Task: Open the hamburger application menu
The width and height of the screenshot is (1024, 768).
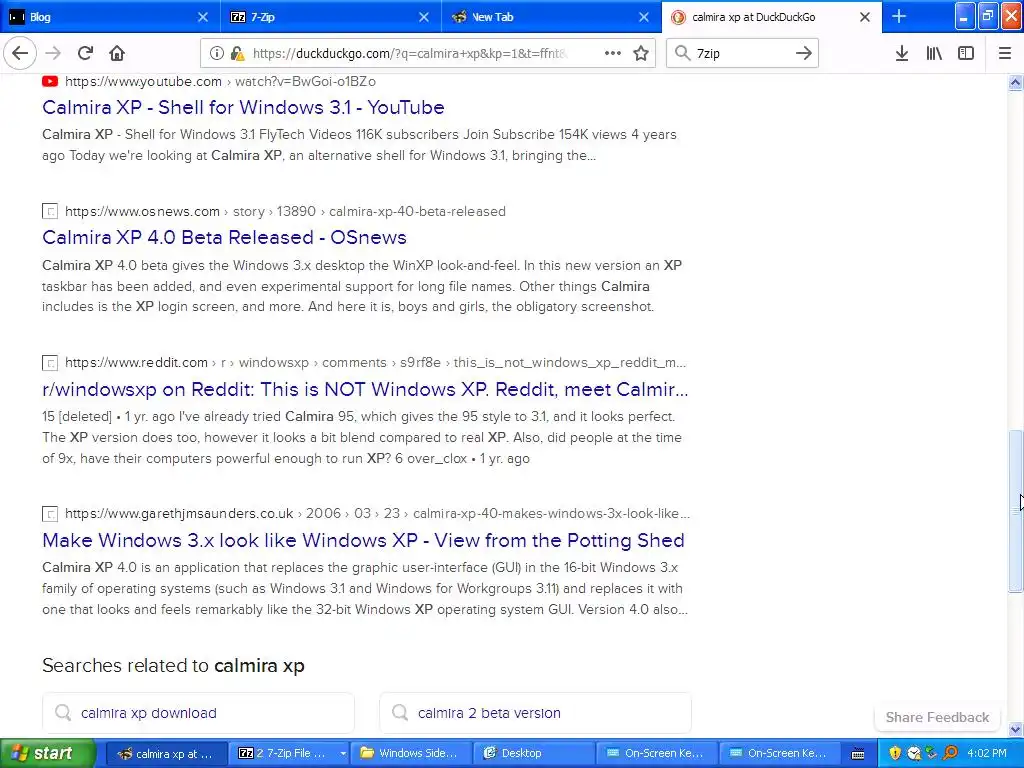Action: 1004,54
